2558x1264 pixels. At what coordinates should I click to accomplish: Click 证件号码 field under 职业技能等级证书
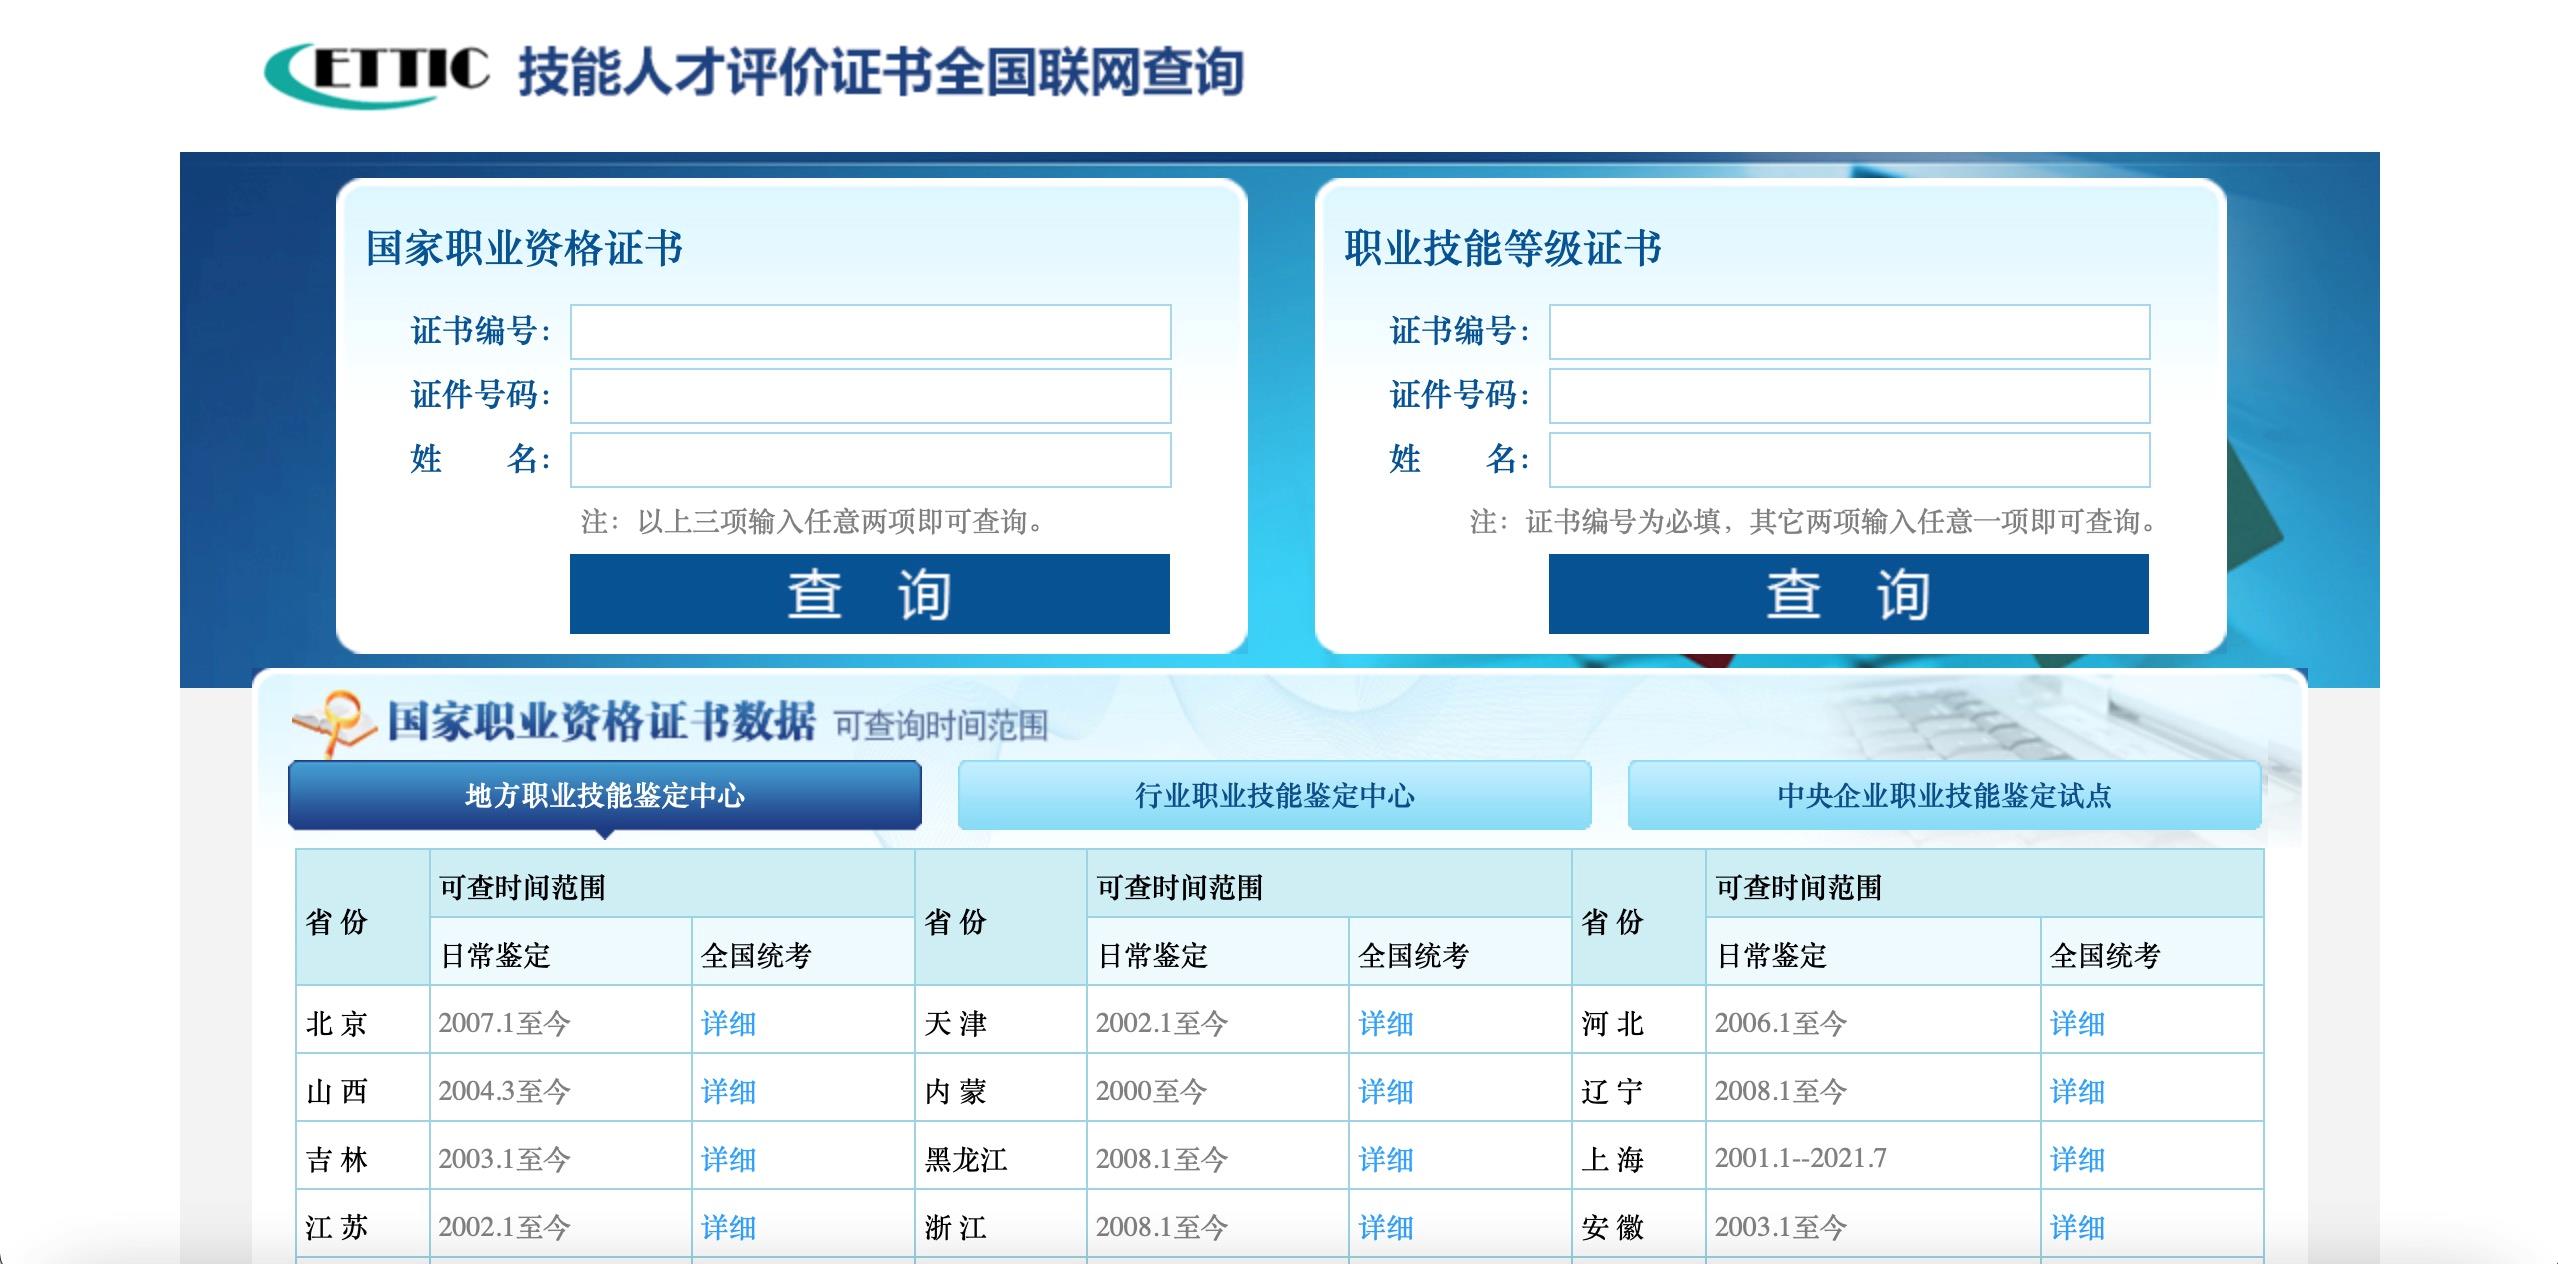(1849, 396)
